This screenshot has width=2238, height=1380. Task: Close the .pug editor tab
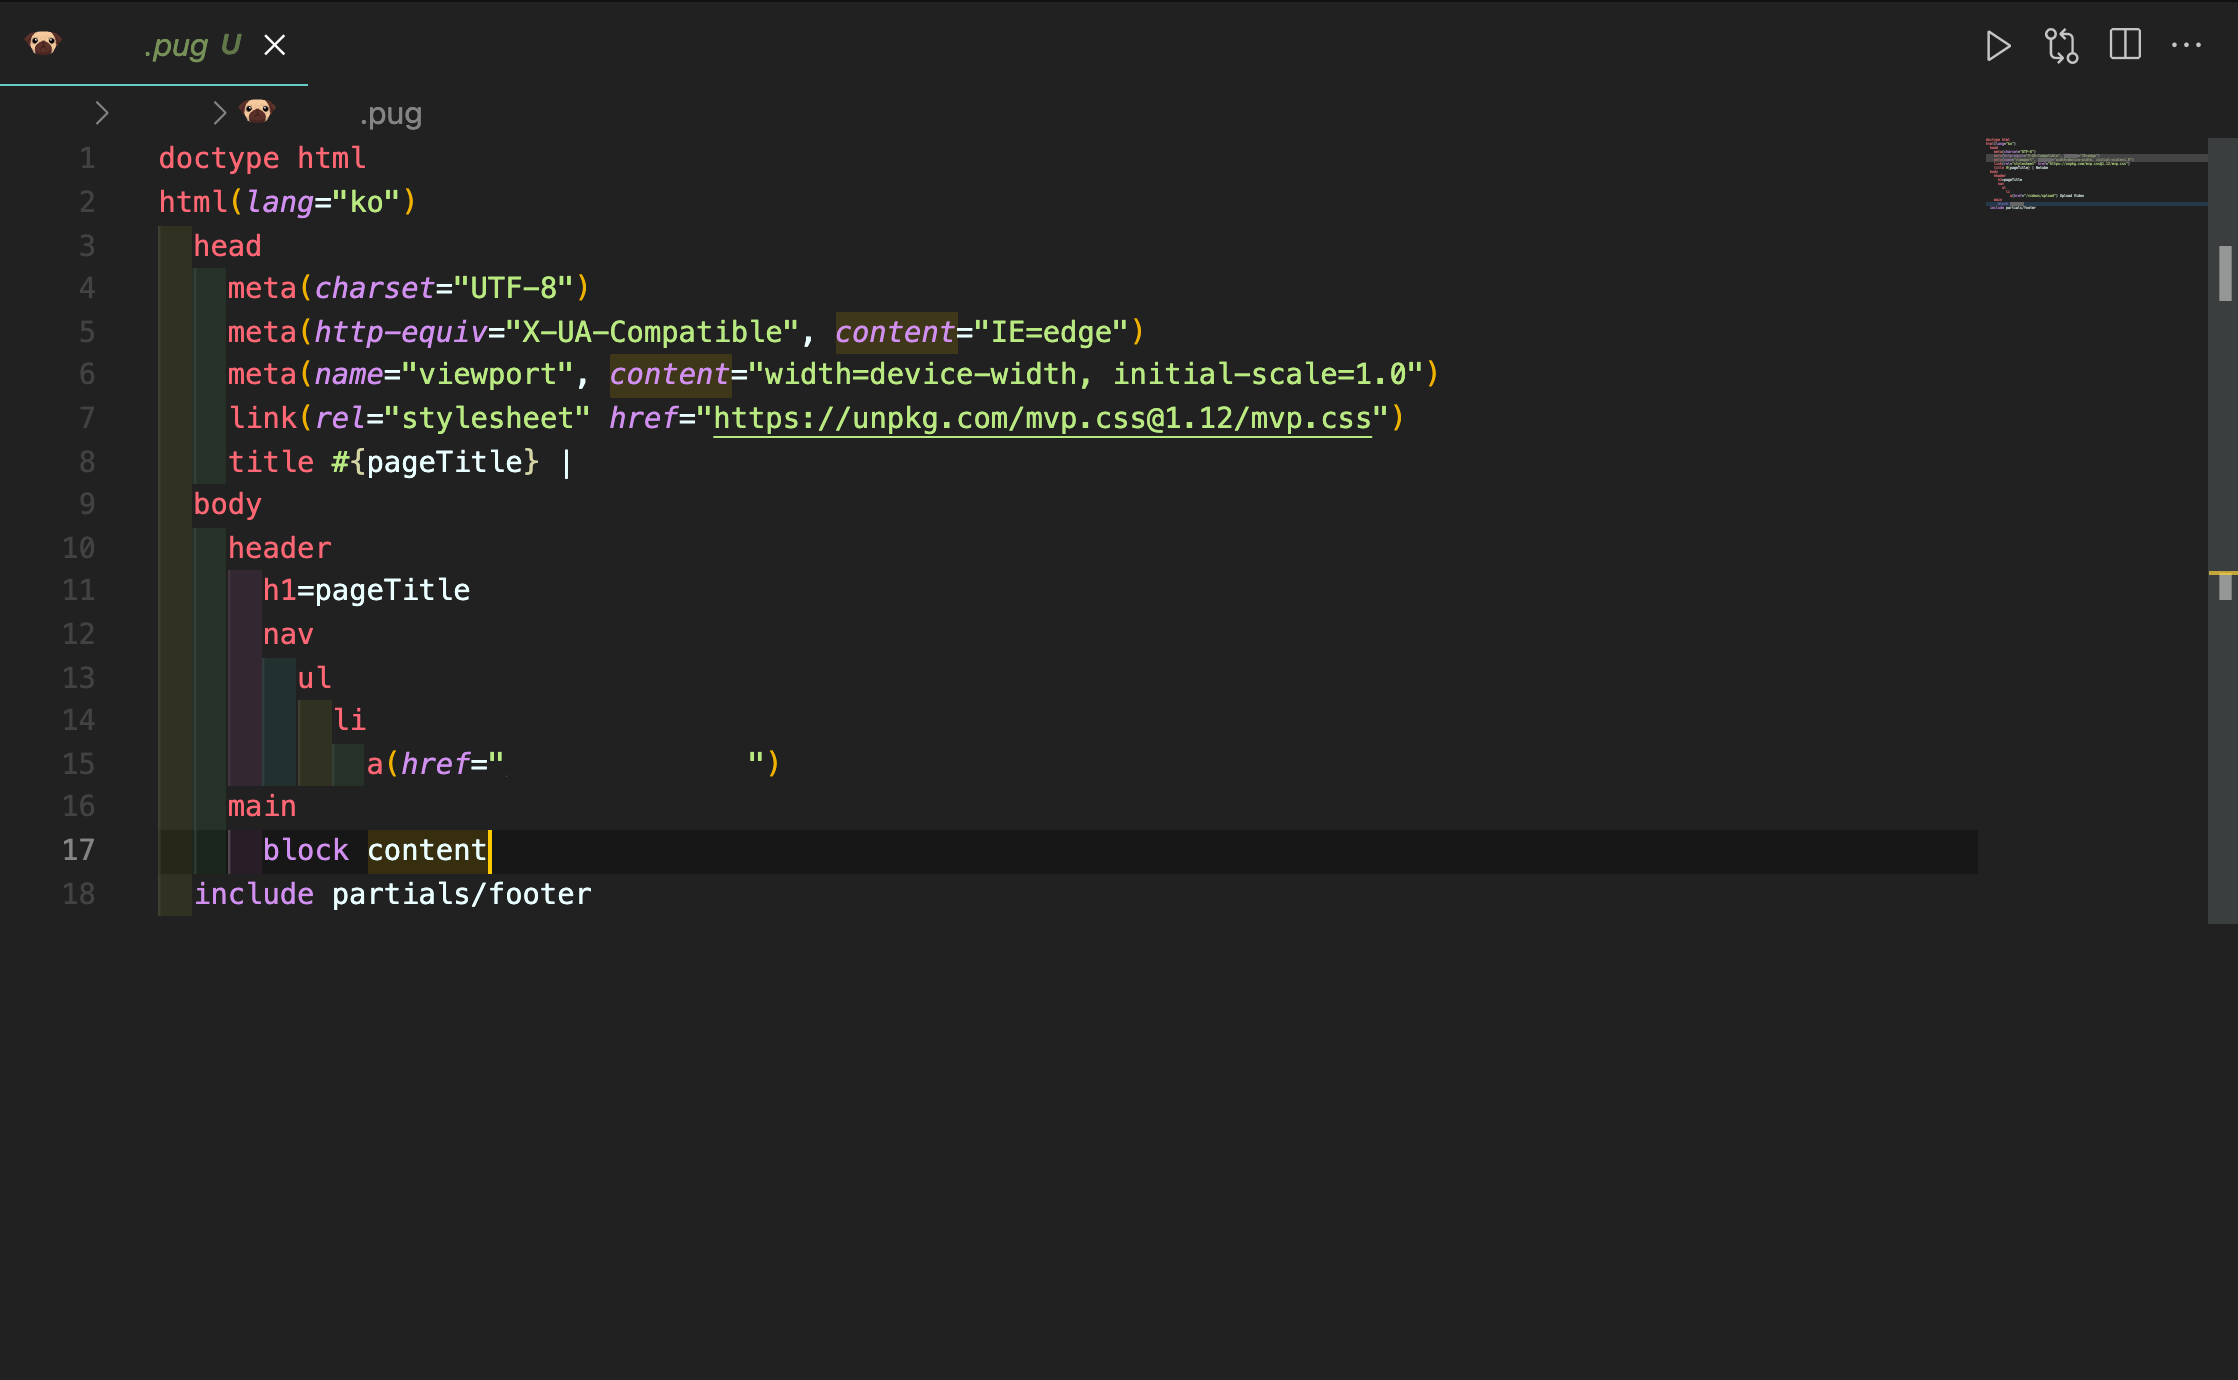[275, 45]
